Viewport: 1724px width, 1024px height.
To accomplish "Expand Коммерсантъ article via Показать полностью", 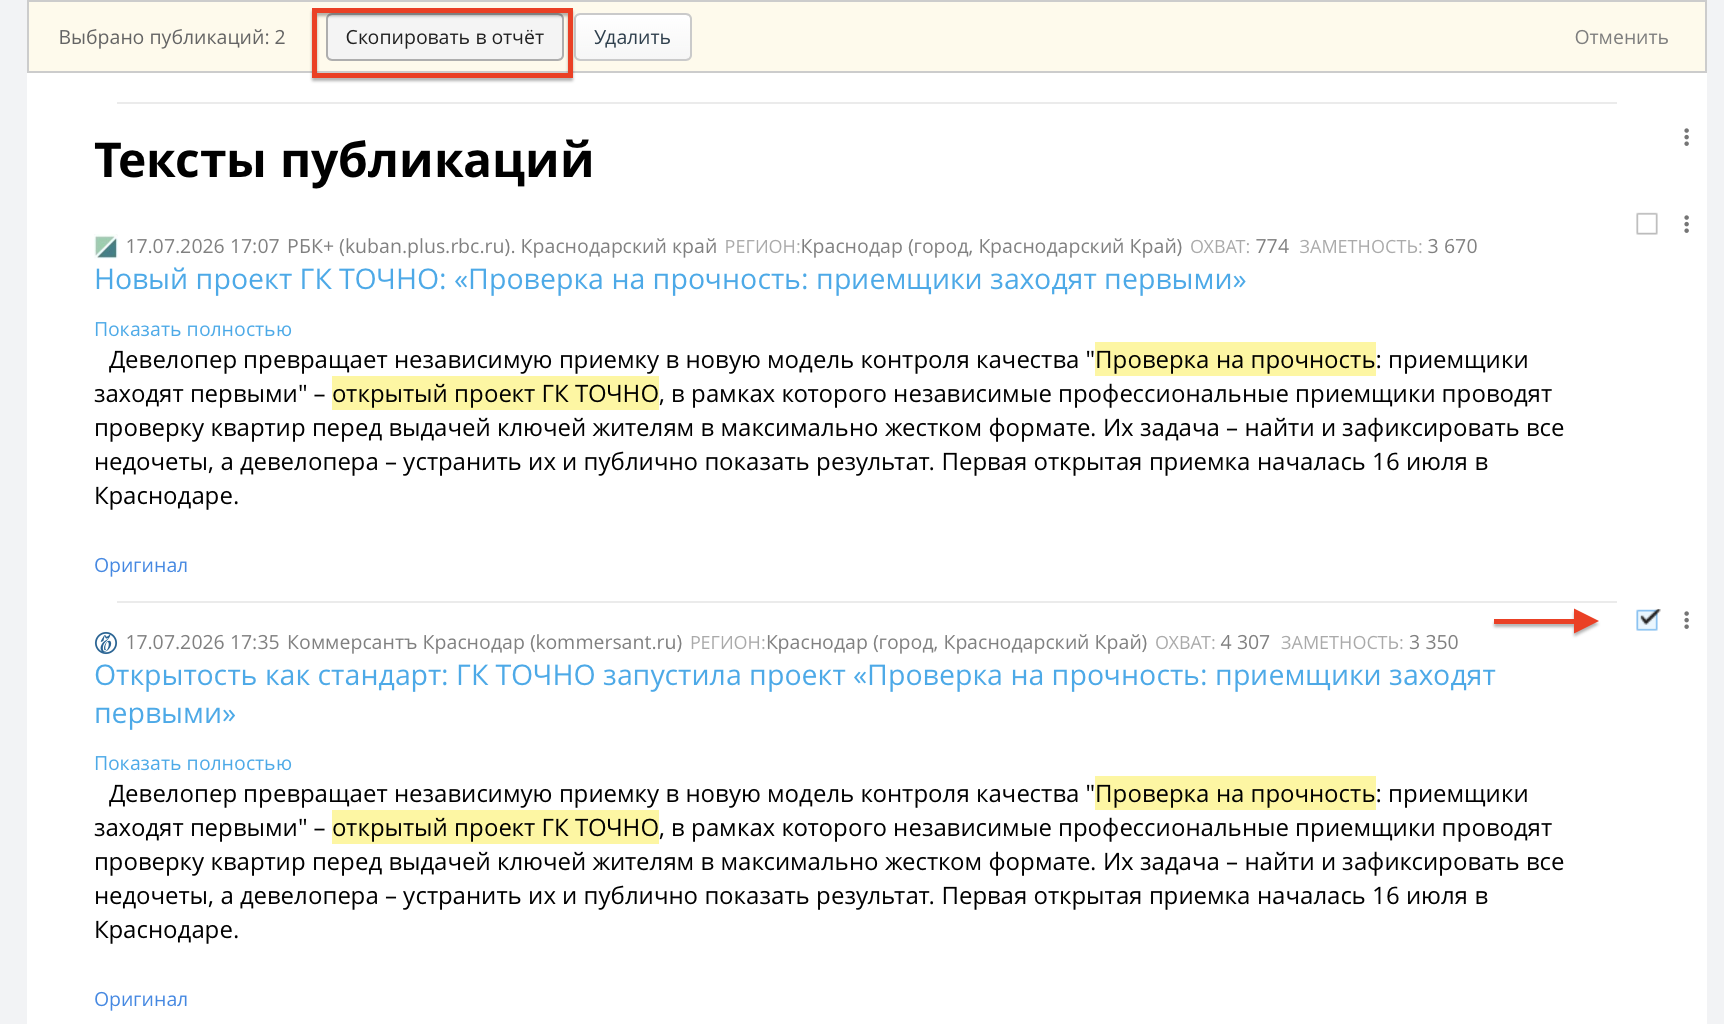I will pos(193,763).
